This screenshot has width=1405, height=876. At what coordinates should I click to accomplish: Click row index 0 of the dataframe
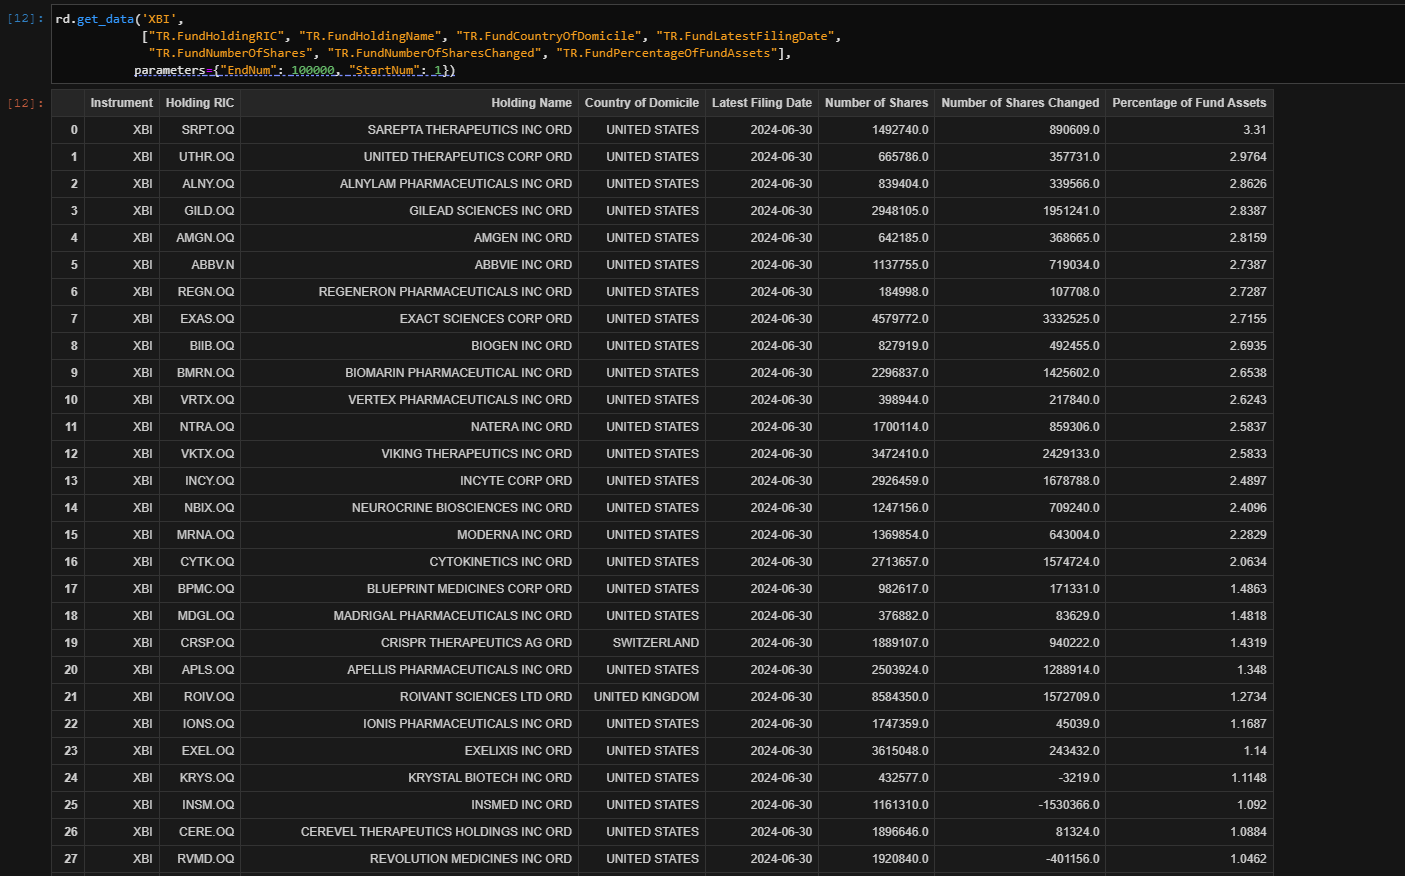click(x=74, y=130)
